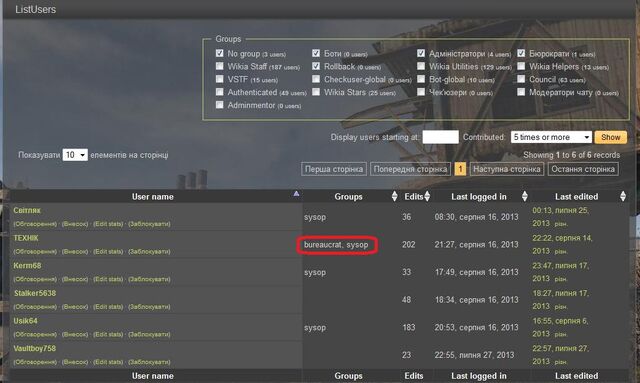
Task: Sort by Last edited column arrows
Action: coord(623,196)
